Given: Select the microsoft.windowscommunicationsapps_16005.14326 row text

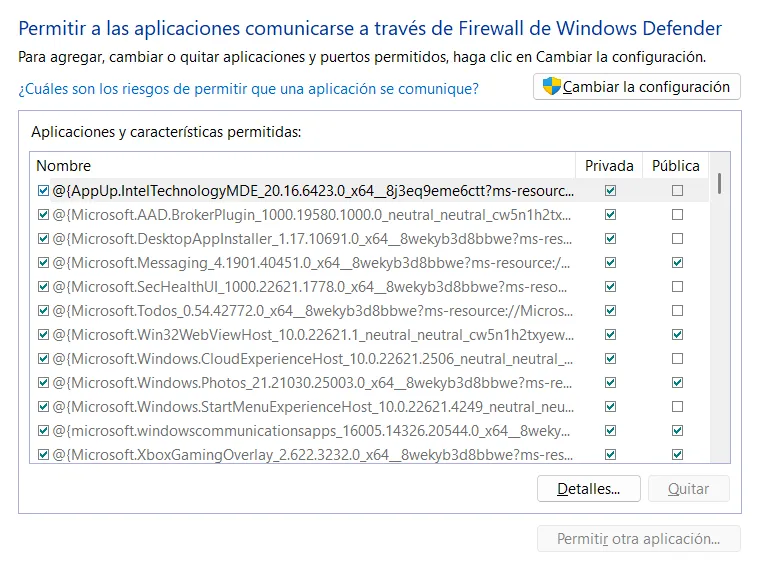Looking at the screenshot, I should tap(311, 430).
